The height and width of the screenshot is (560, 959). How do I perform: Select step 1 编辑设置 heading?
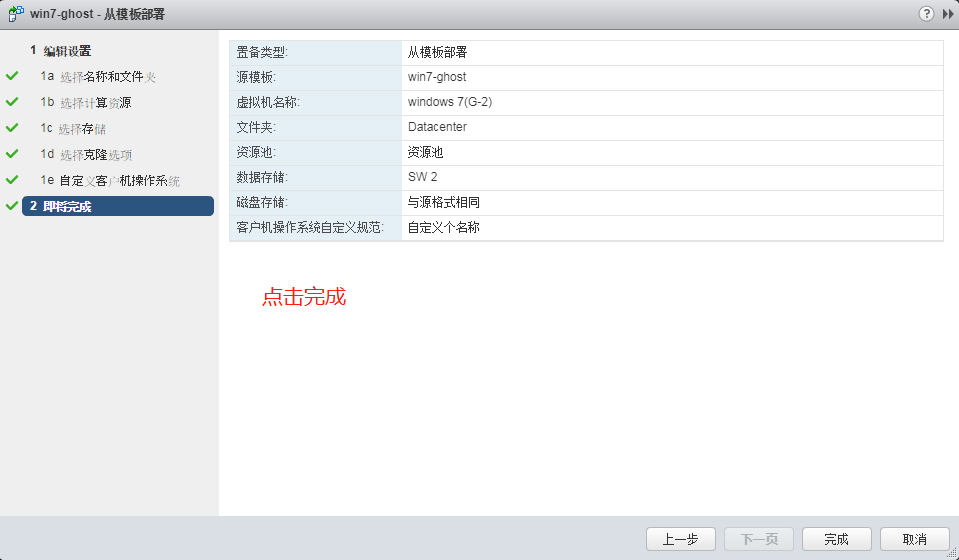pyautogui.click(x=61, y=51)
